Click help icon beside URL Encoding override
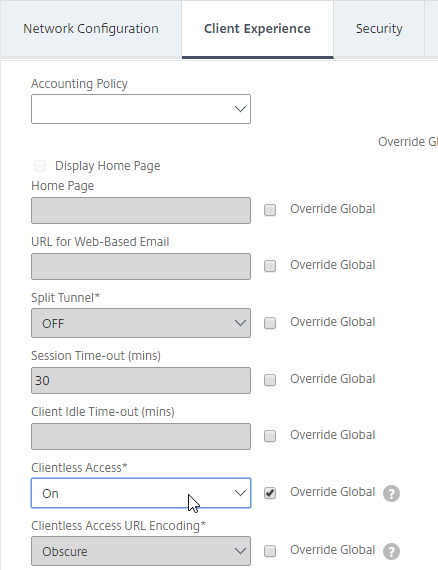438x570 pixels. coord(391,551)
